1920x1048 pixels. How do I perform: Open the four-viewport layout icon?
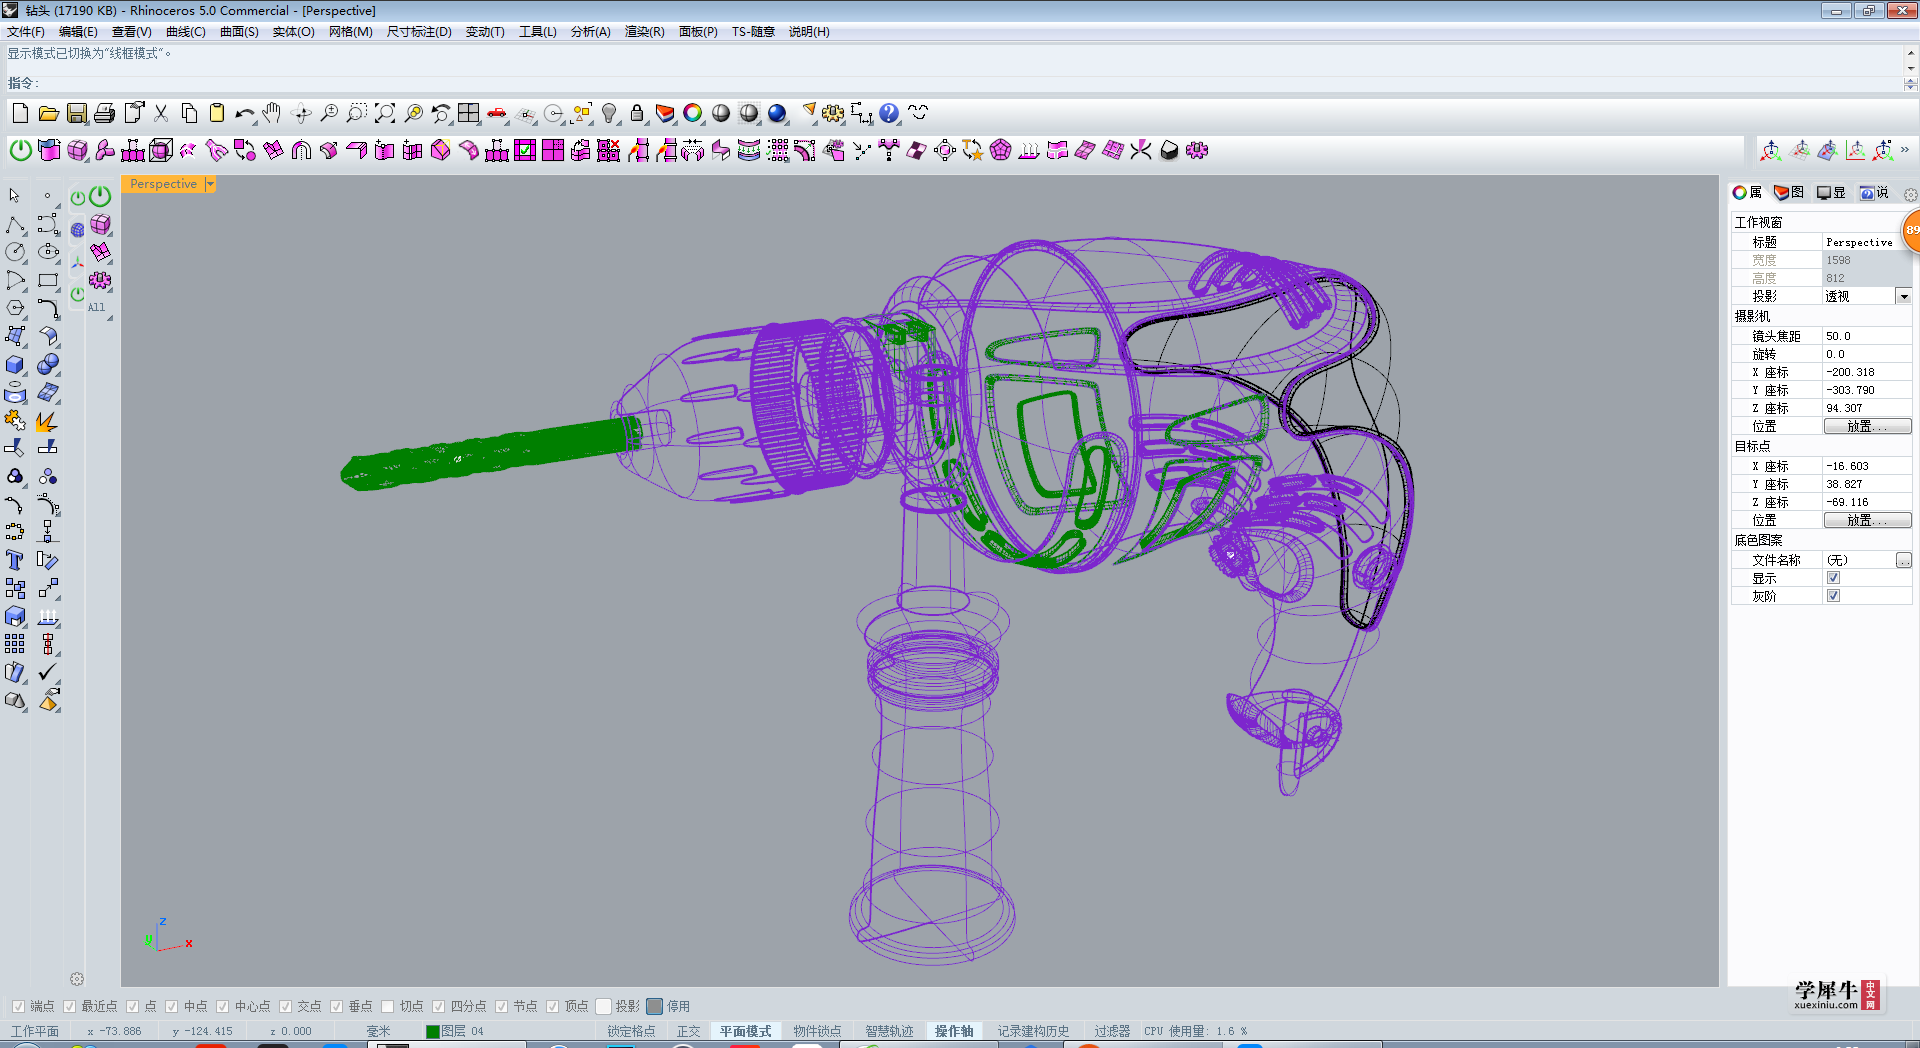(469, 113)
